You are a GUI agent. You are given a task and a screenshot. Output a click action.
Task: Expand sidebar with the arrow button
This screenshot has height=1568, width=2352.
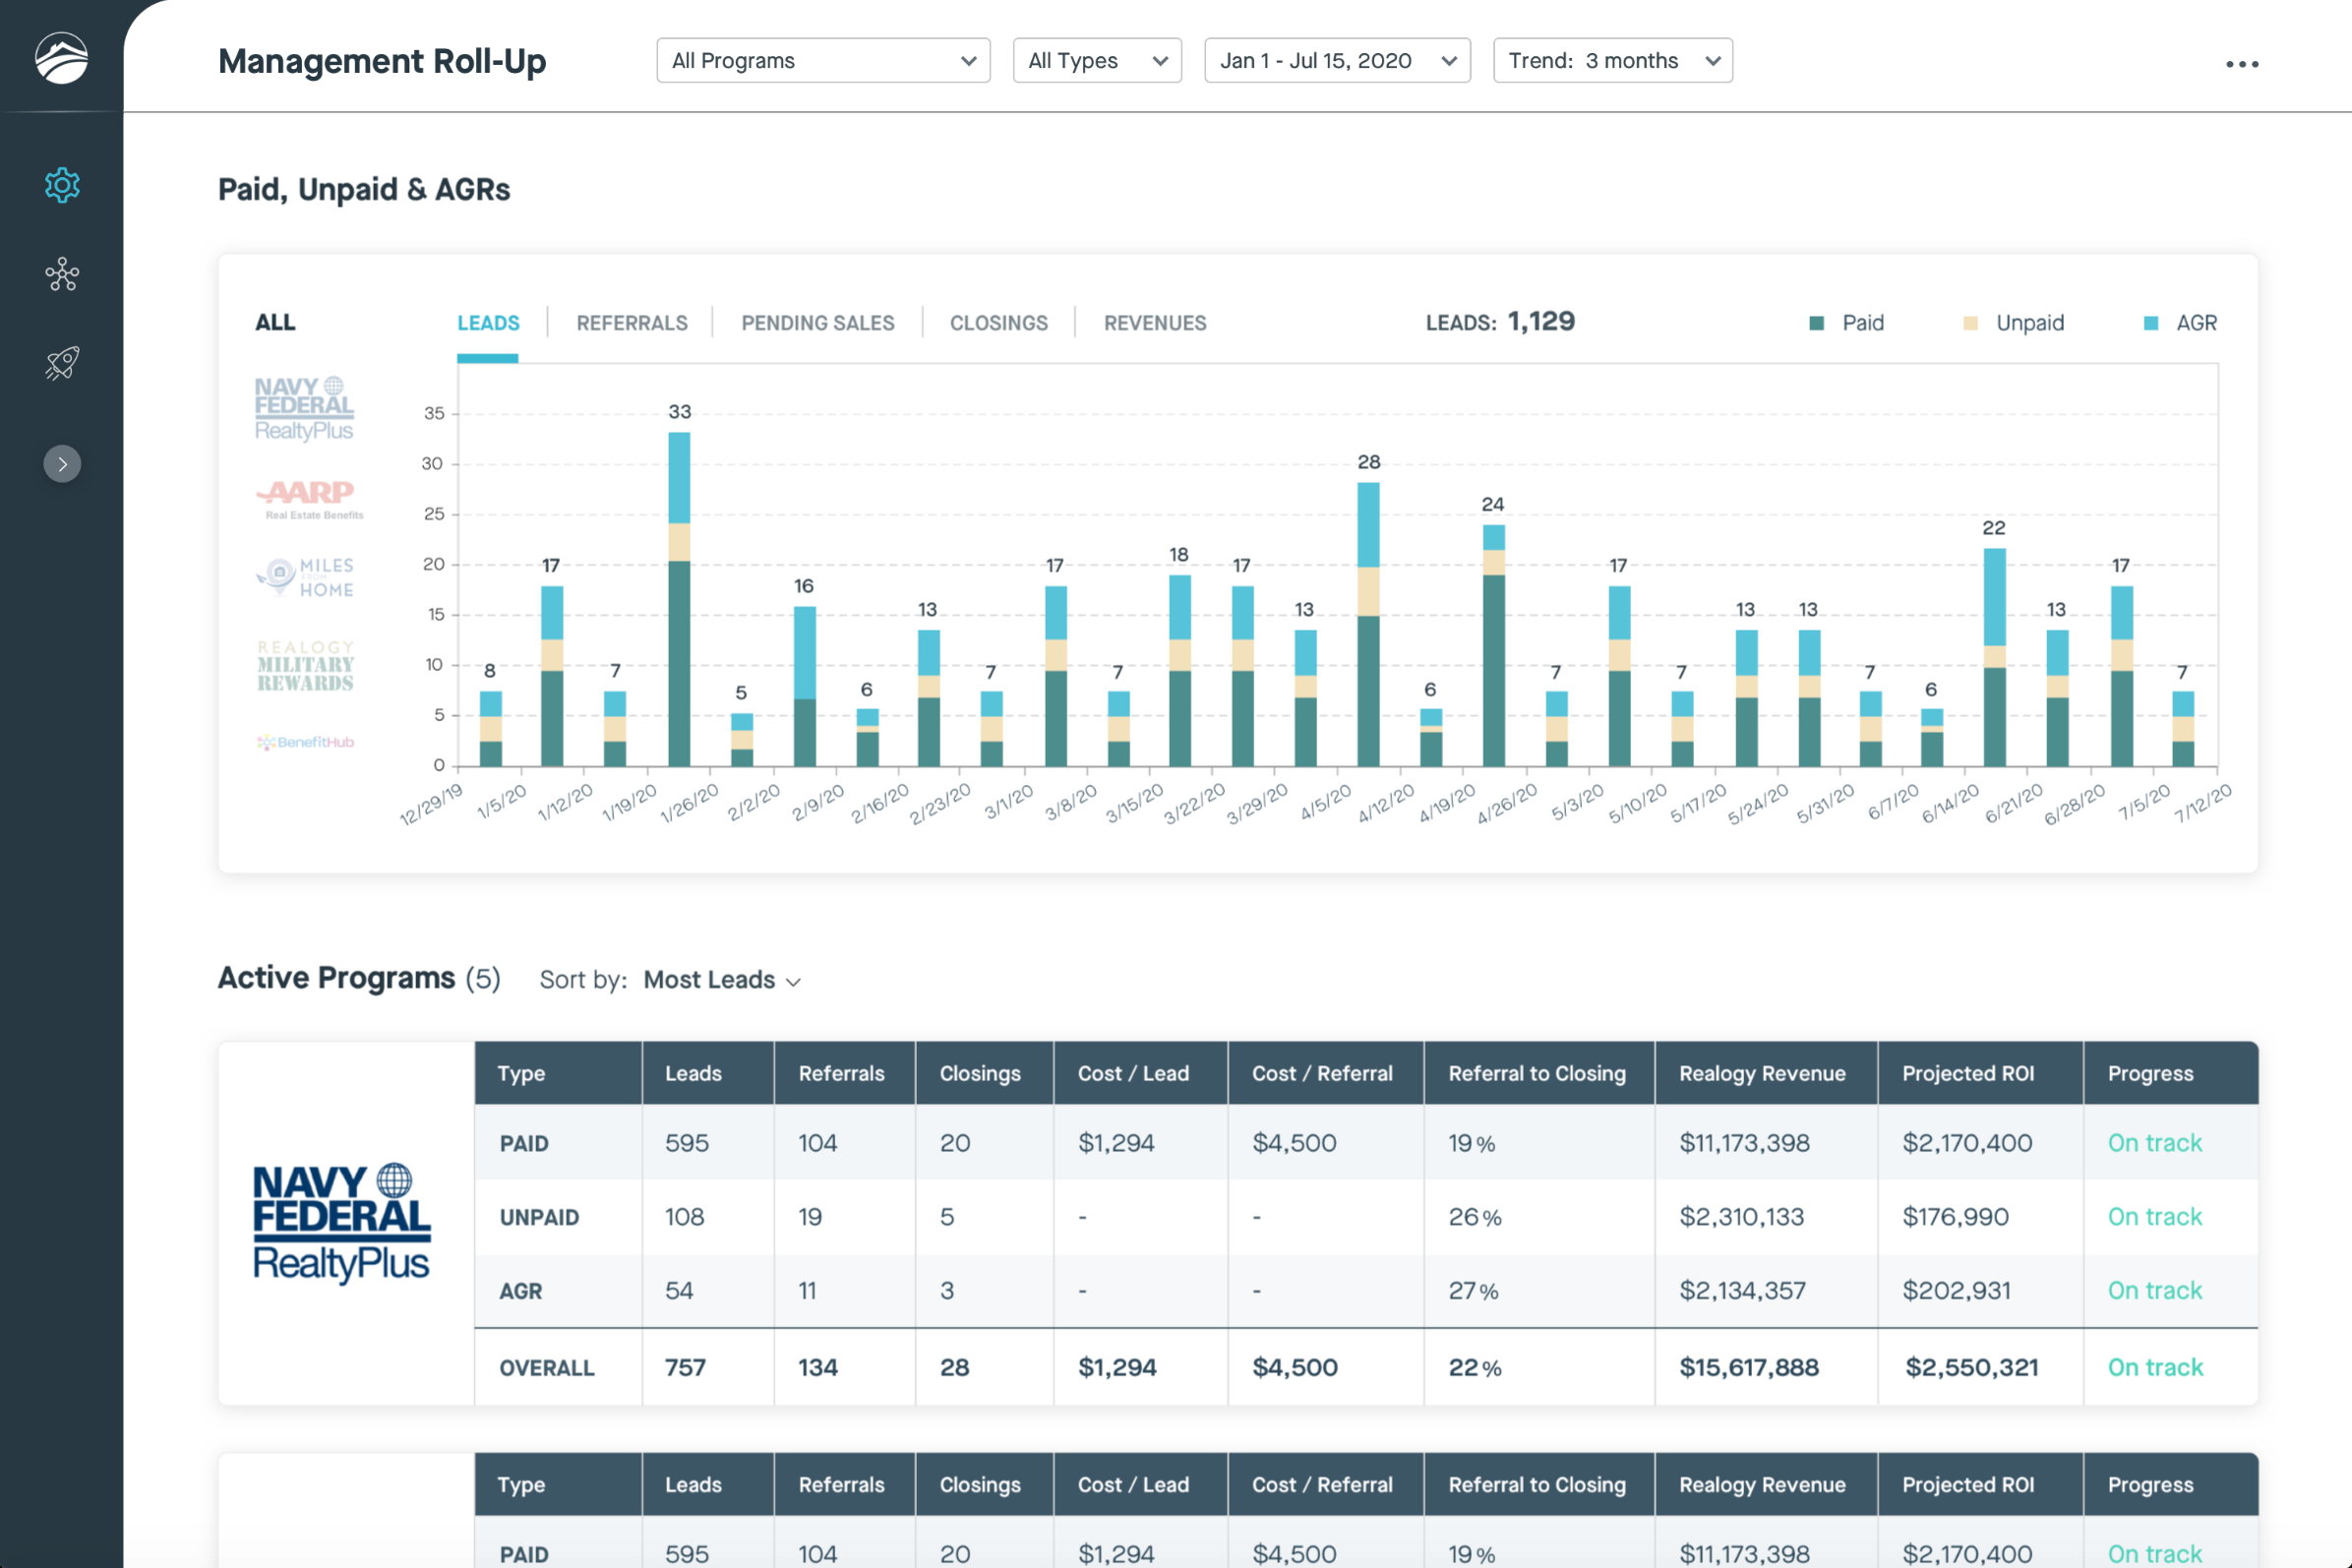tap(62, 464)
